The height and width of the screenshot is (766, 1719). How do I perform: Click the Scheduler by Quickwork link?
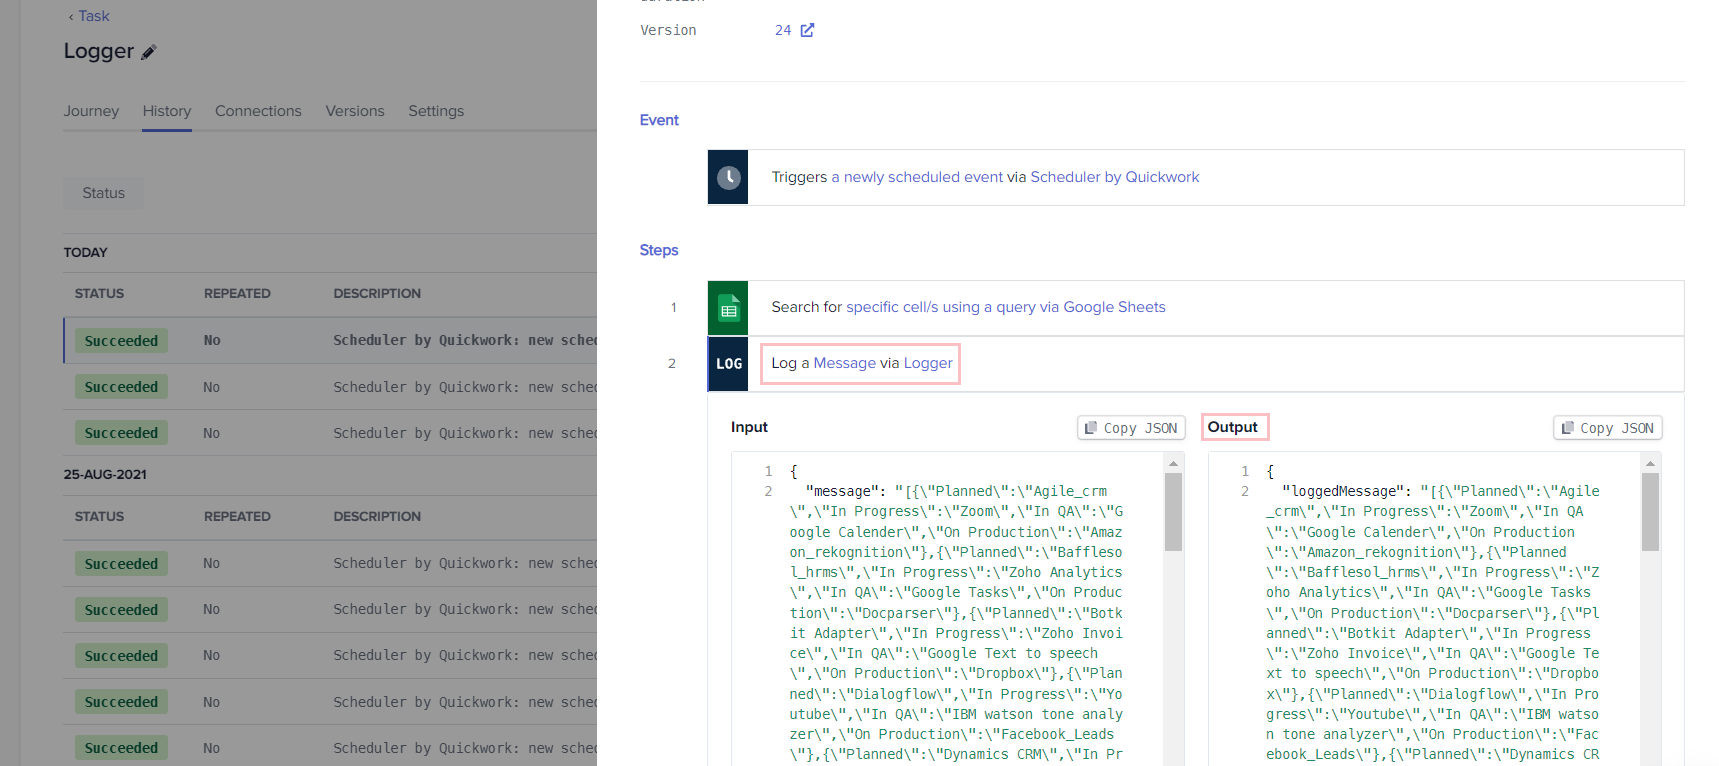coord(1114,177)
